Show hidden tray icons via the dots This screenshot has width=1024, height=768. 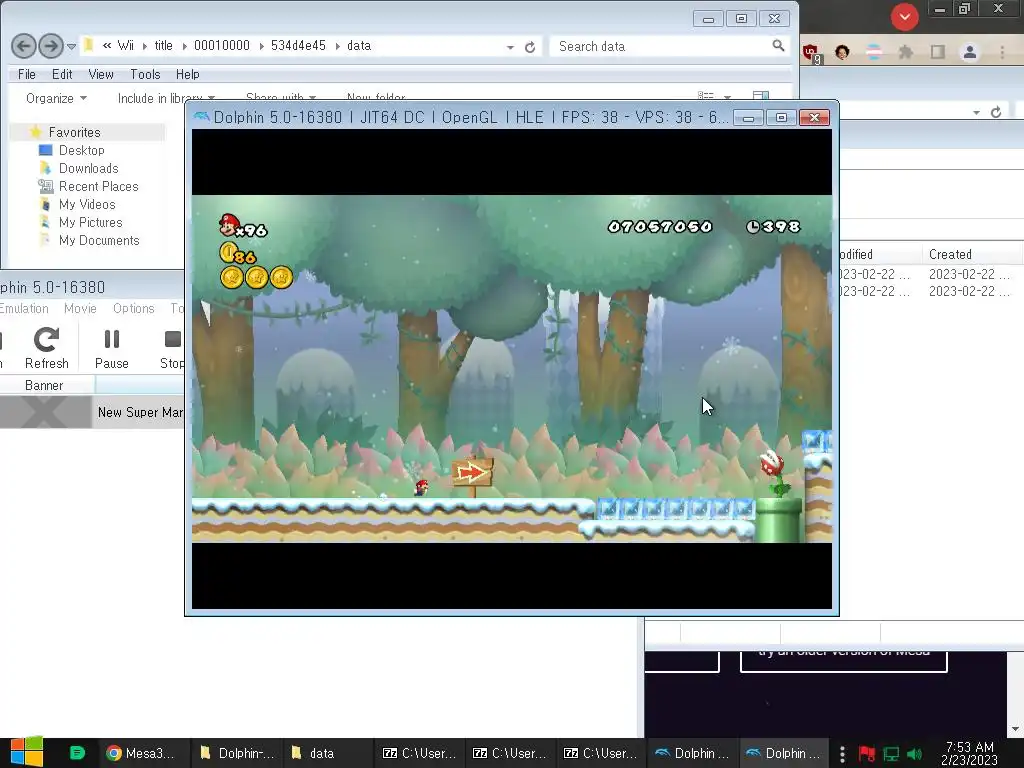point(842,754)
